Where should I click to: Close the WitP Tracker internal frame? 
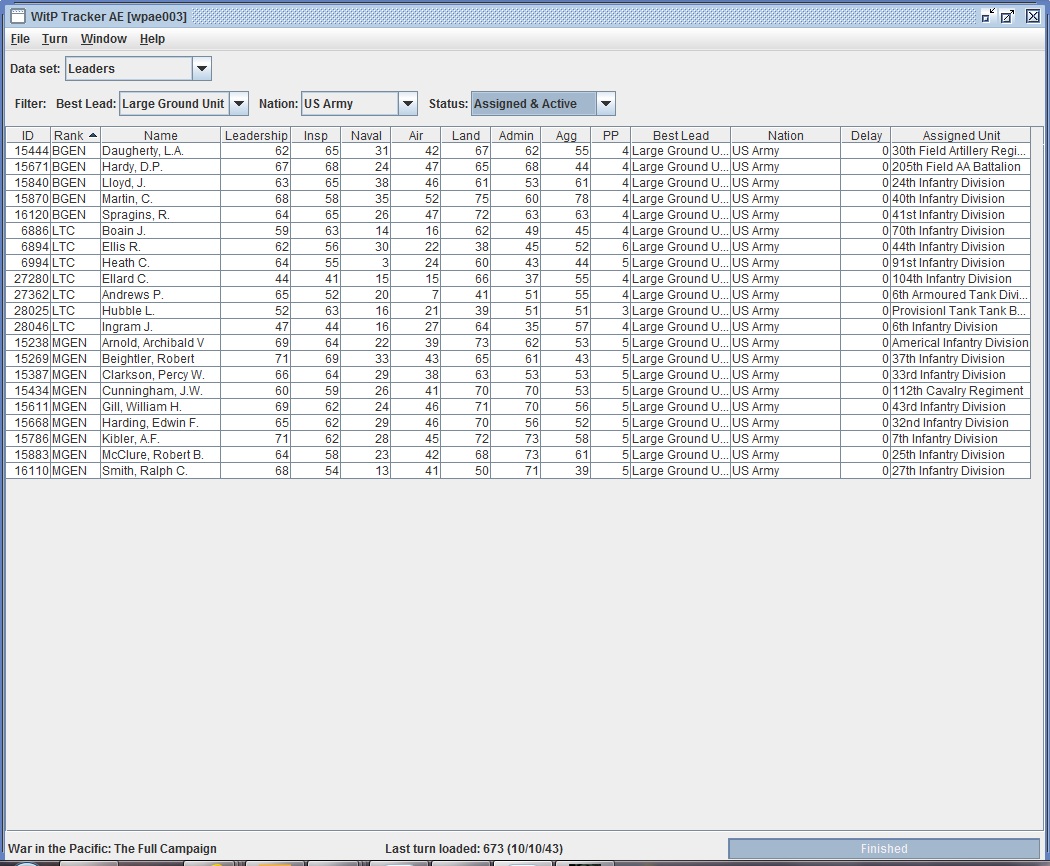[x=1033, y=16]
